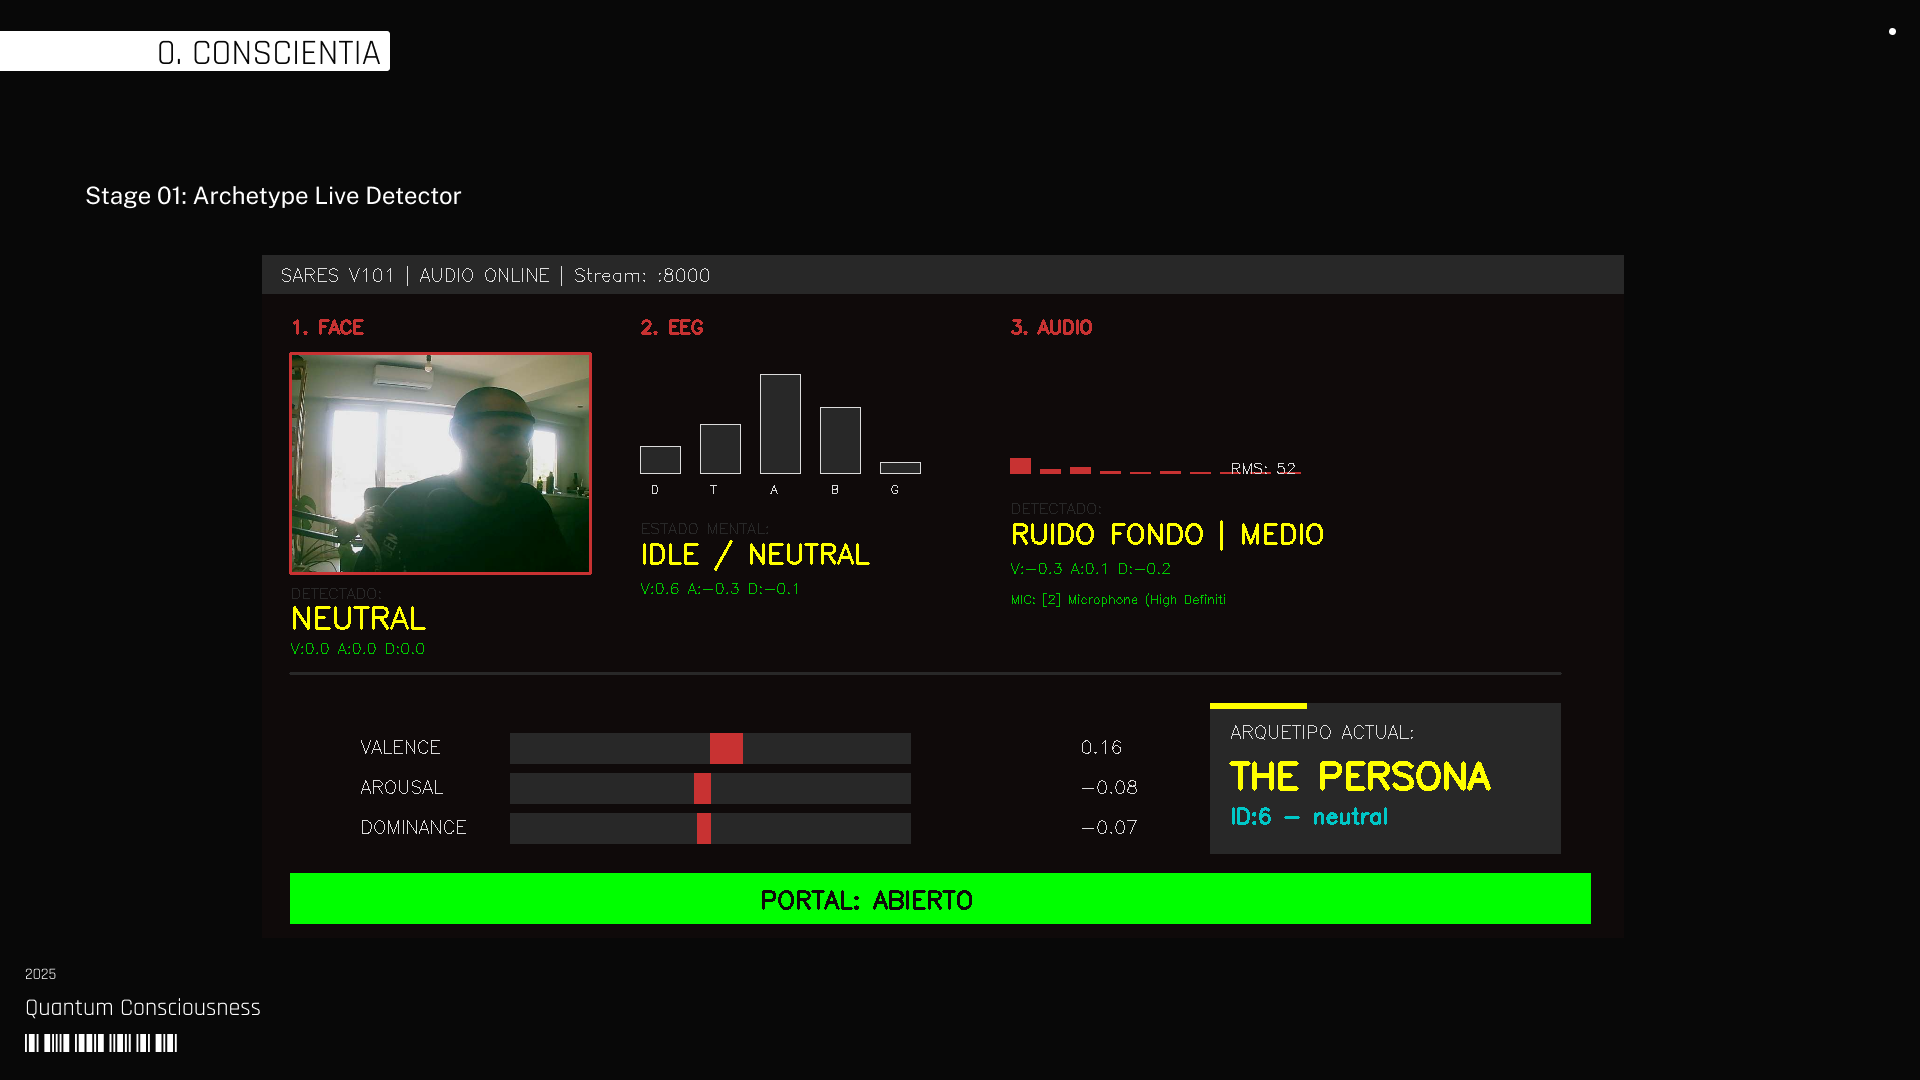Click the 0. CONSCIENTIA title tab
The image size is (1920, 1080).
tap(268, 52)
